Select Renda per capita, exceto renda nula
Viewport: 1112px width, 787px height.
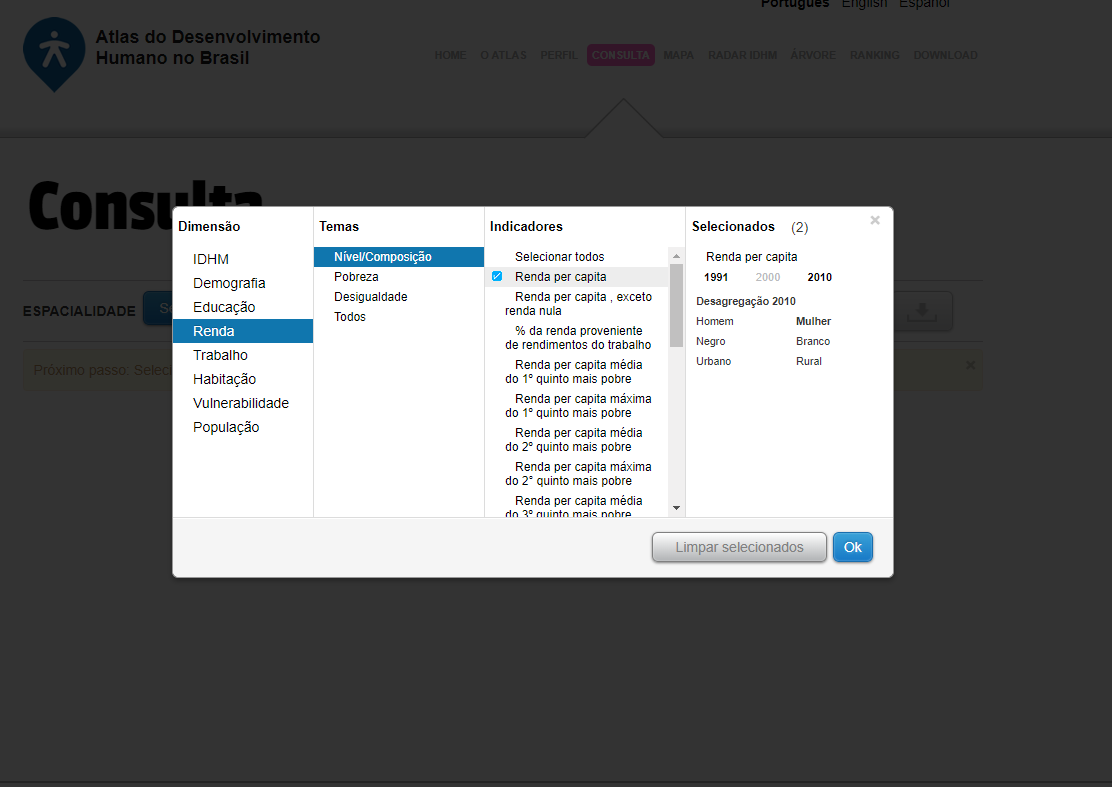pos(578,304)
